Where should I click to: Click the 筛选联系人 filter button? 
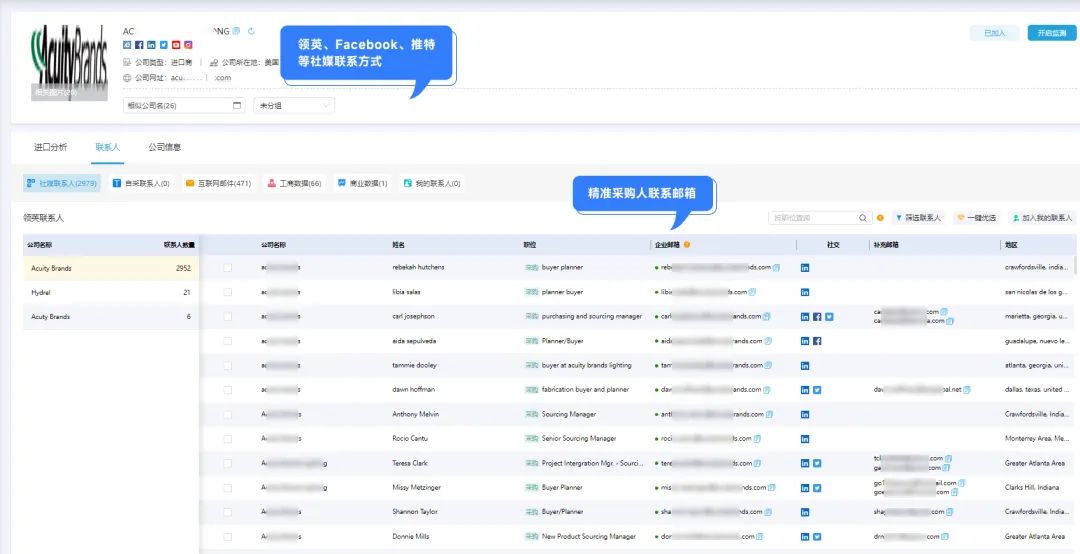pos(919,217)
